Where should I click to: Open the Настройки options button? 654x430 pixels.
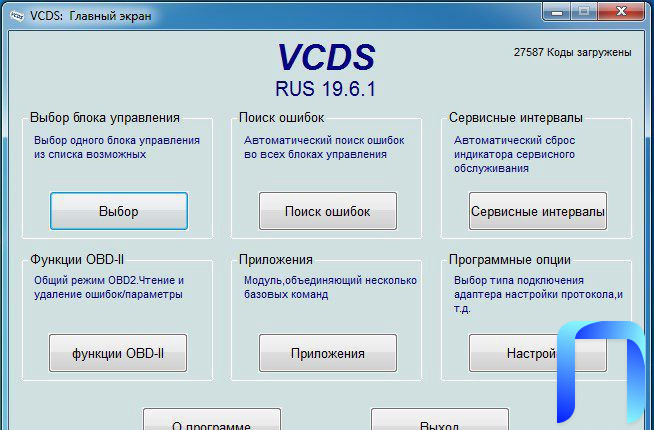pos(538,353)
